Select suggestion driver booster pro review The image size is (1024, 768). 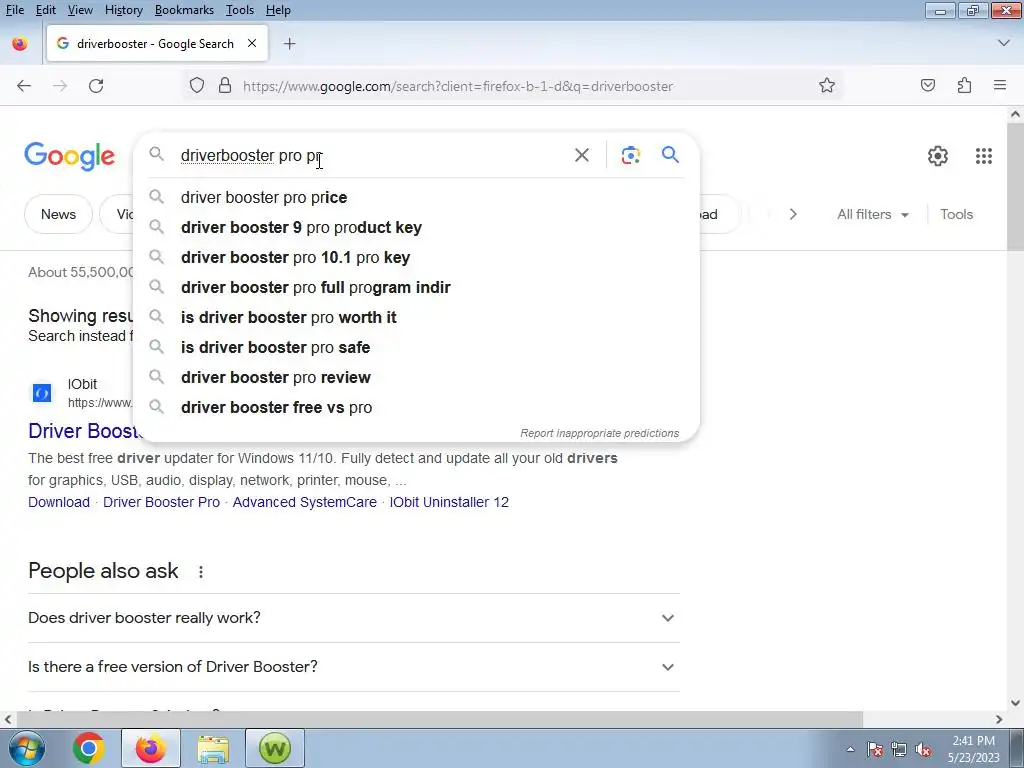416,377
